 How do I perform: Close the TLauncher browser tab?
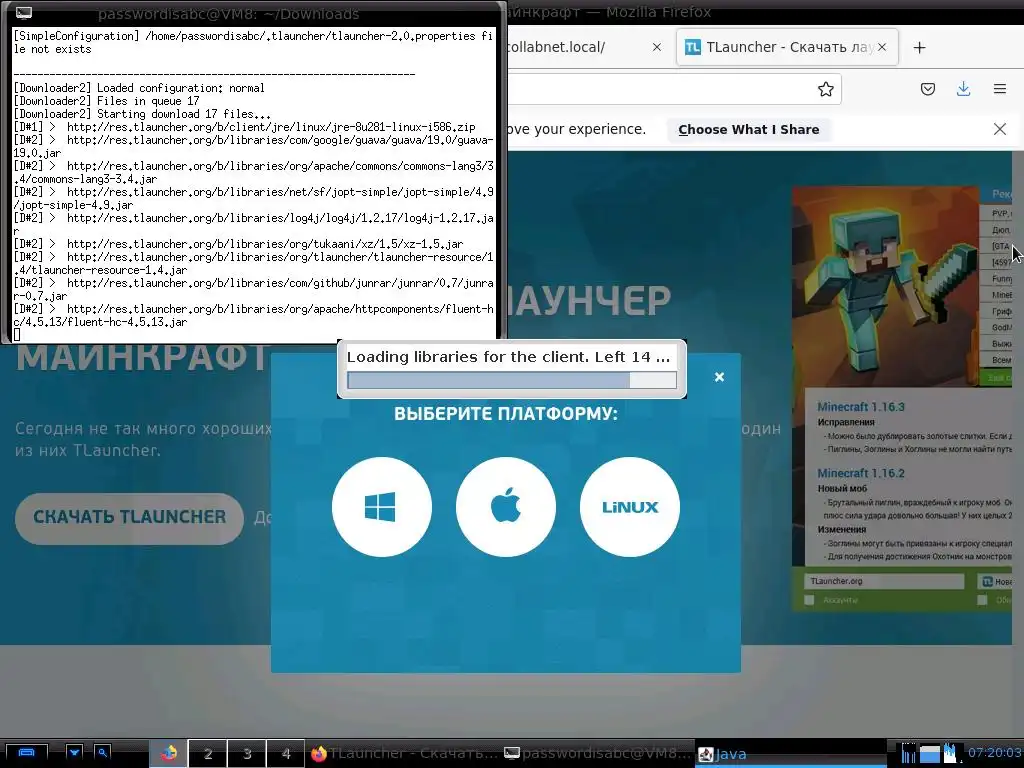pyautogui.click(x=882, y=47)
